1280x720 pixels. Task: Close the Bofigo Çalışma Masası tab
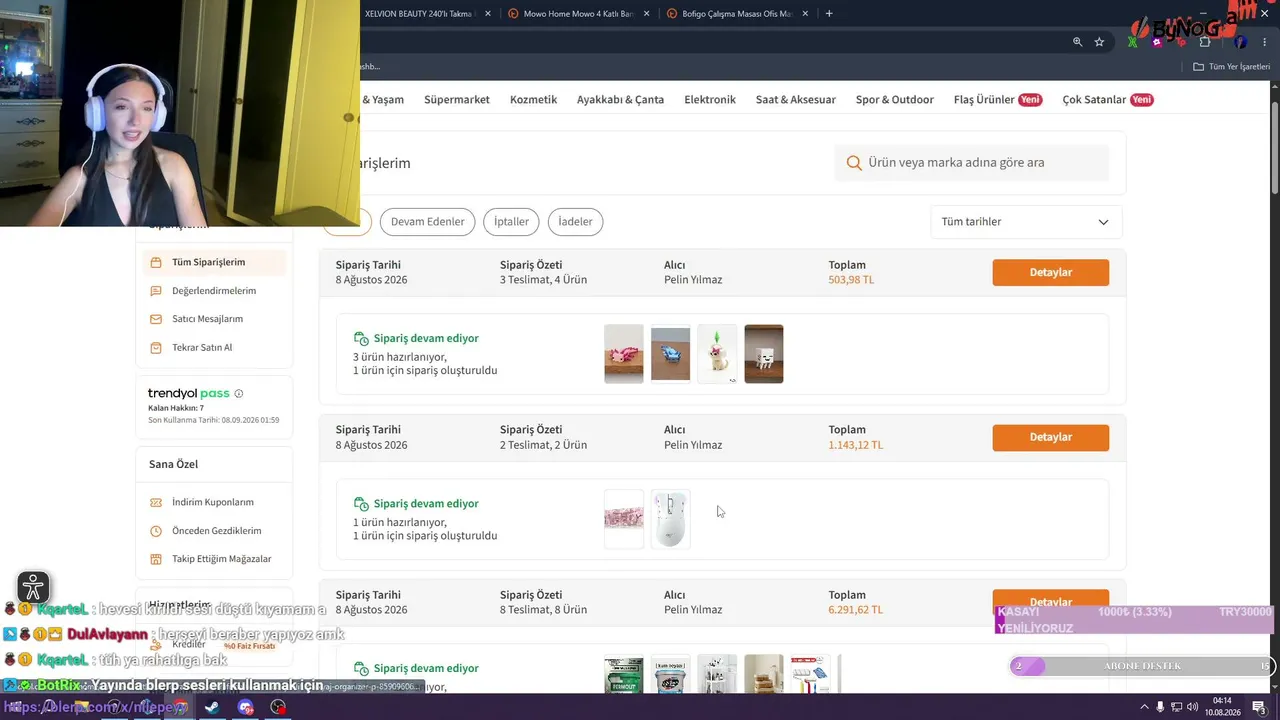pos(805,14)
